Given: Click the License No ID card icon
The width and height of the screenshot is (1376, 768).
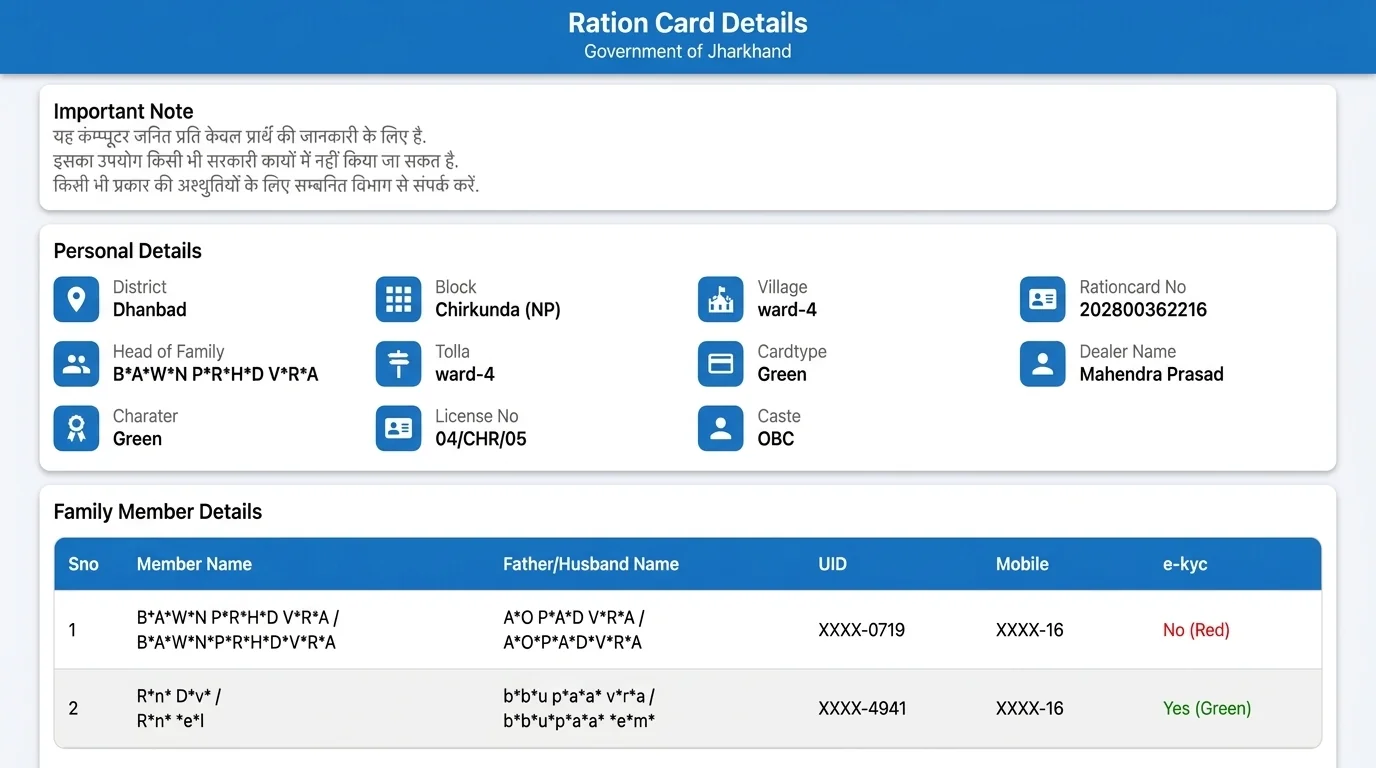Looking at the screenshot, I should 398,428.
